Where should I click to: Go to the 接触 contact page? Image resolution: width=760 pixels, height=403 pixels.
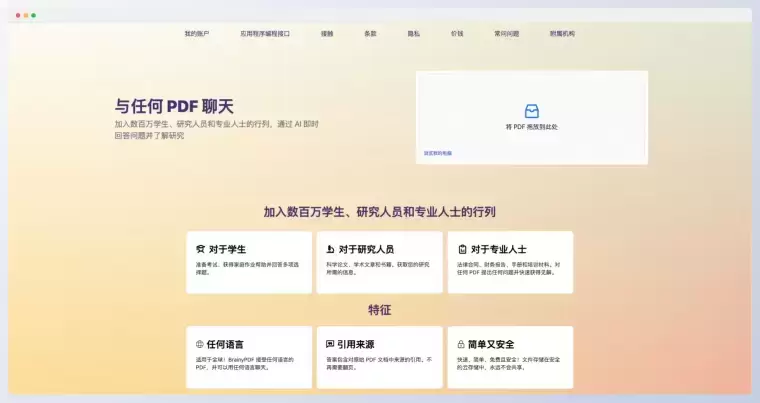point(327,33)
